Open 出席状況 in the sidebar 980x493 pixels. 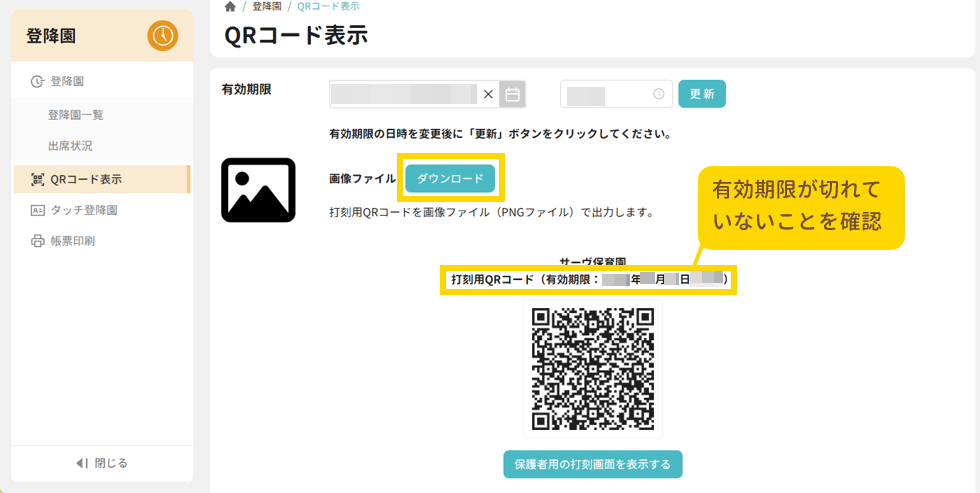[70, 146]
